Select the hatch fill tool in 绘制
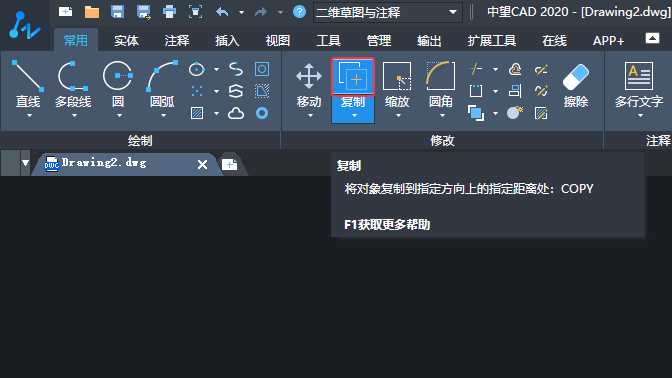 [197, 113]
